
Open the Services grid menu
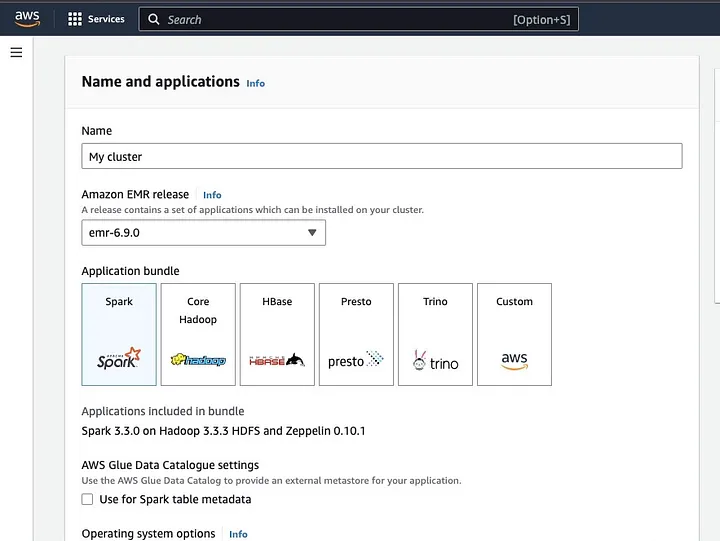[x=75, y=19]
